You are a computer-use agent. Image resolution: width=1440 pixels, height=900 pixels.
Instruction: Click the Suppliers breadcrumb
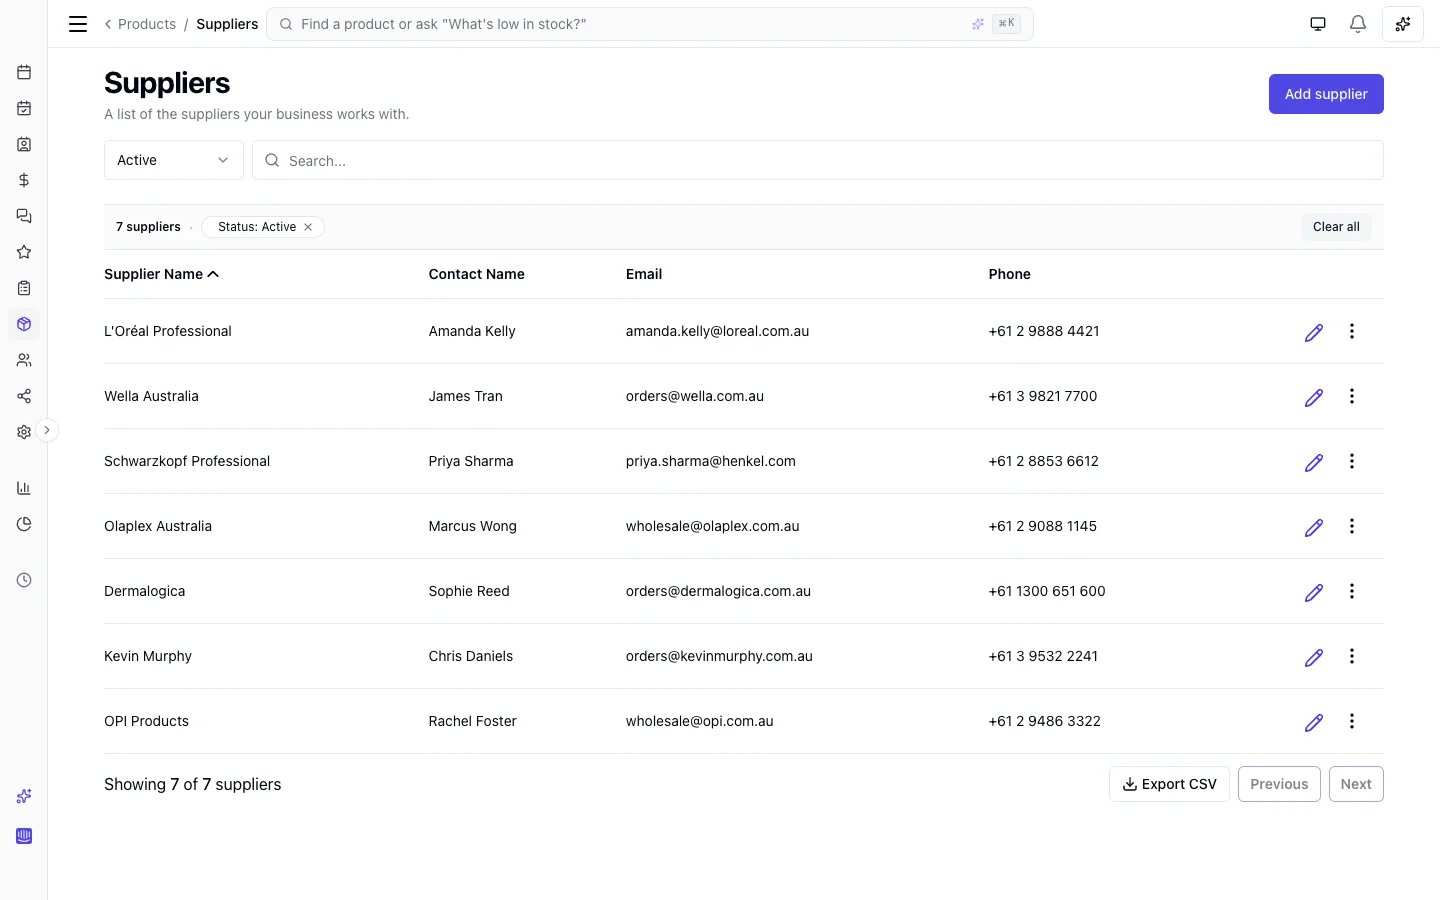(227, 24)
